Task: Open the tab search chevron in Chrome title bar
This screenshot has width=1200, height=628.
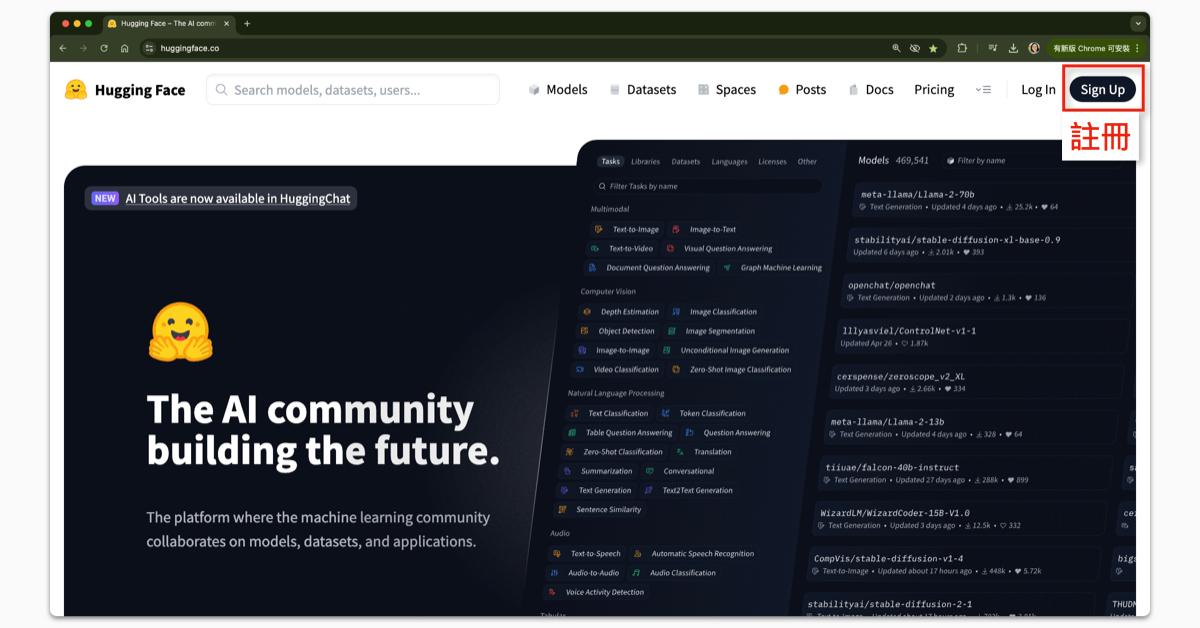Action: click(x=1138, y=23)
